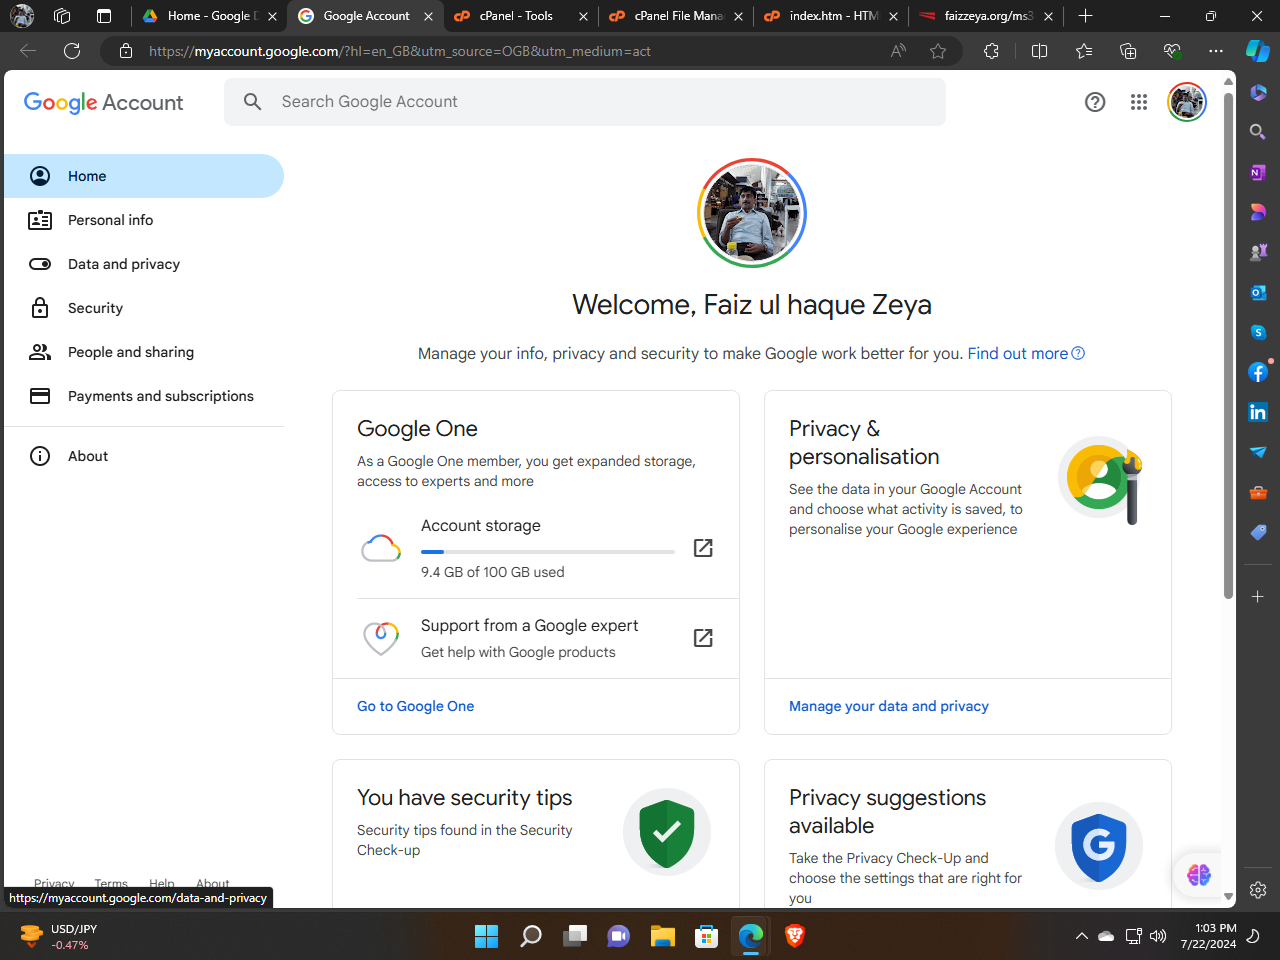The height and width of the screenshot is (960, 1280).
Task: Toggle Edge split screen view
Action: (x=1039, y=51)
